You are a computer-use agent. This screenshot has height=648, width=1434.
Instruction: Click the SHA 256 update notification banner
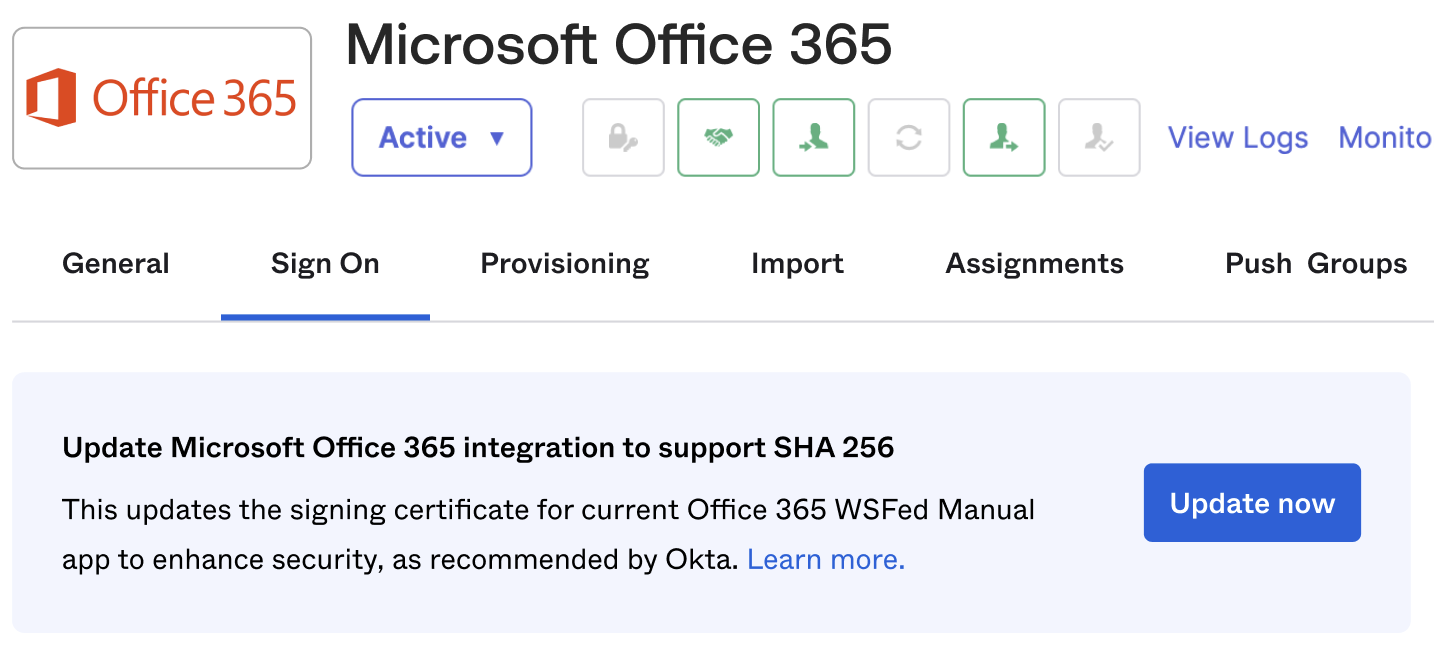717,500
